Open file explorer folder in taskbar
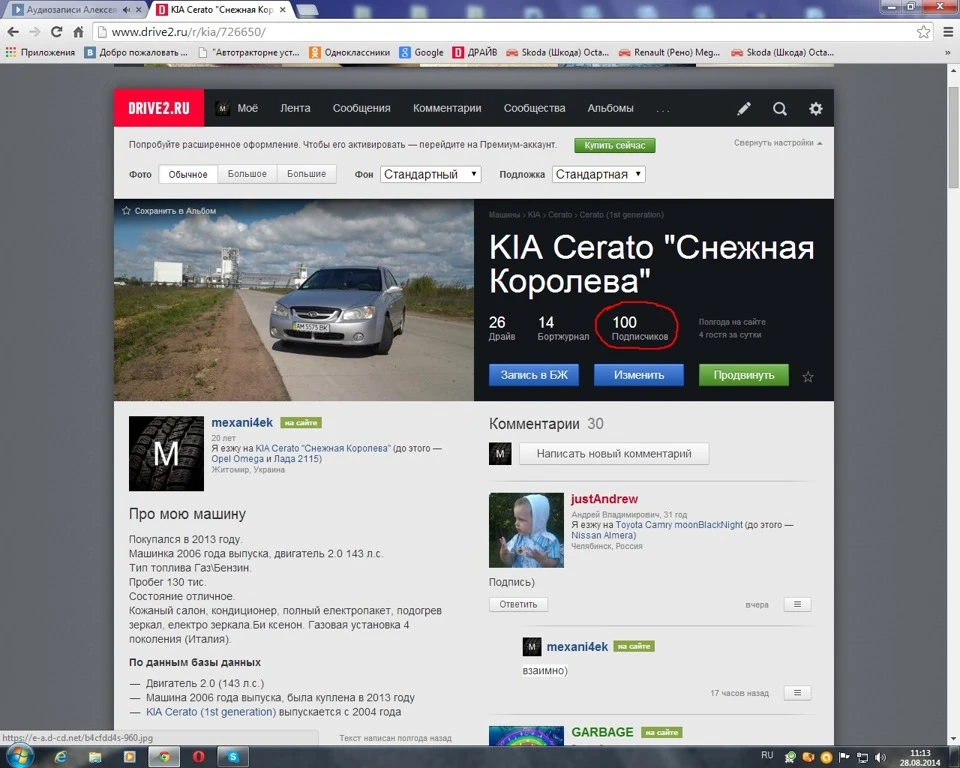This screenshot has height=768, width=960. point(95,757)
